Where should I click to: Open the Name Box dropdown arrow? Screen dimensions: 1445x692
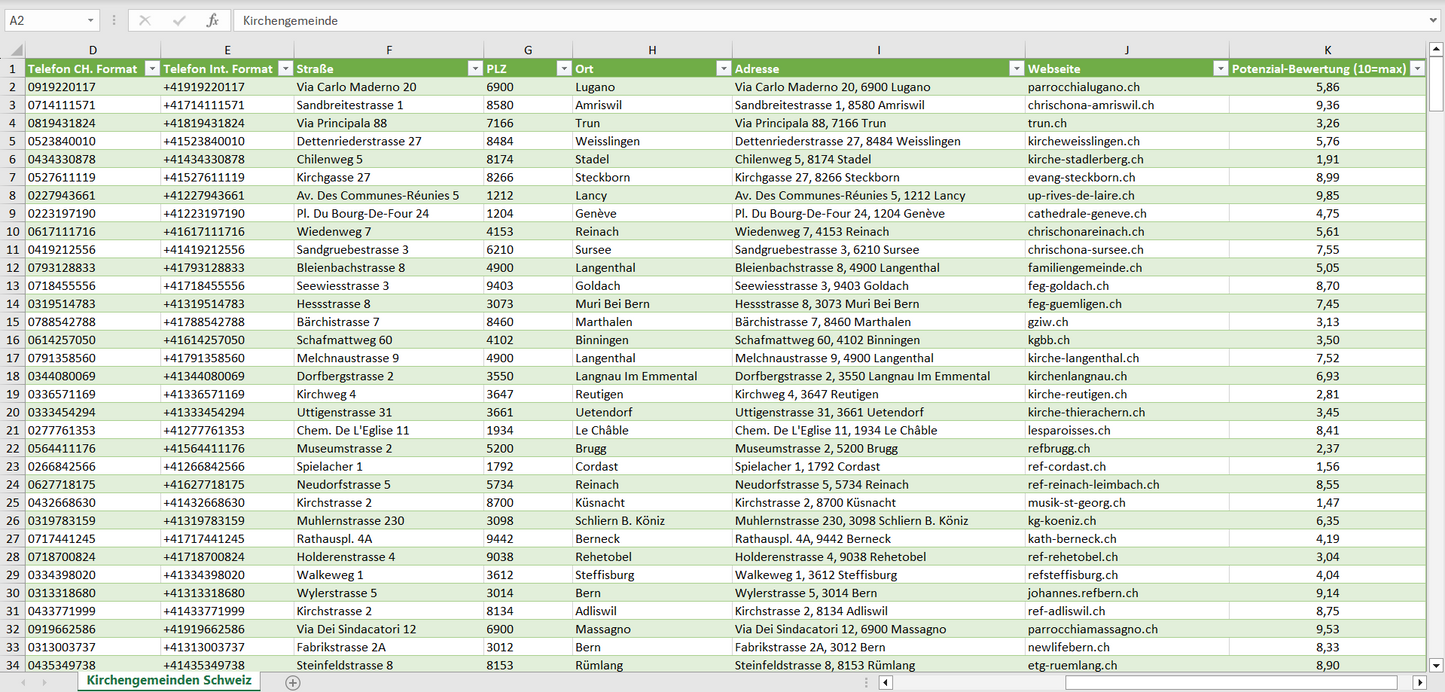91,21
